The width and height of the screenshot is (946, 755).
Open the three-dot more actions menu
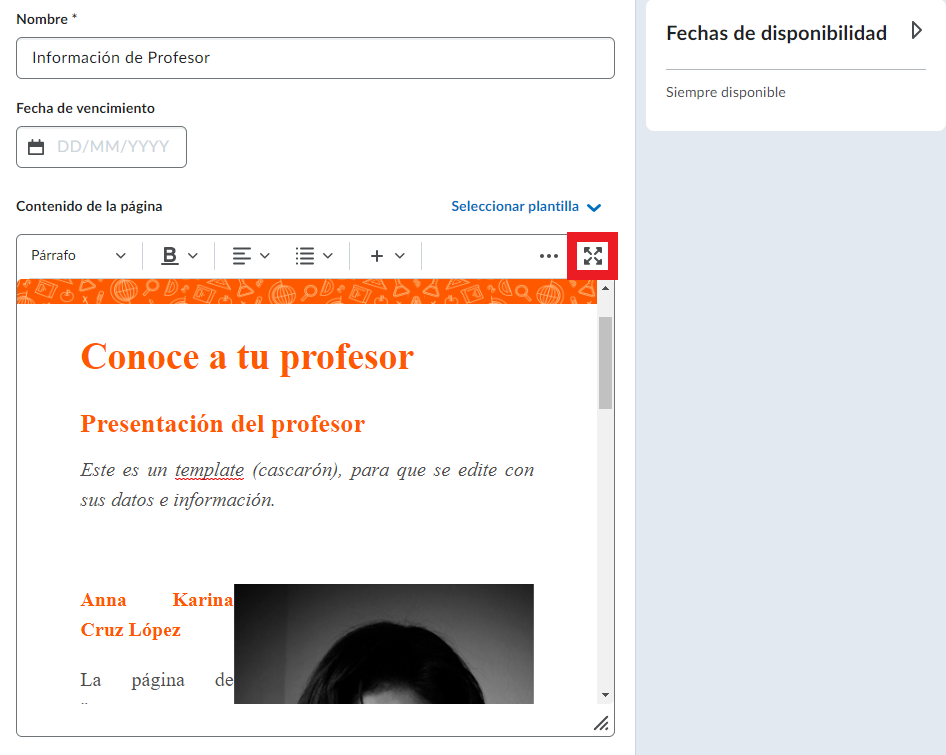point(548,256)
